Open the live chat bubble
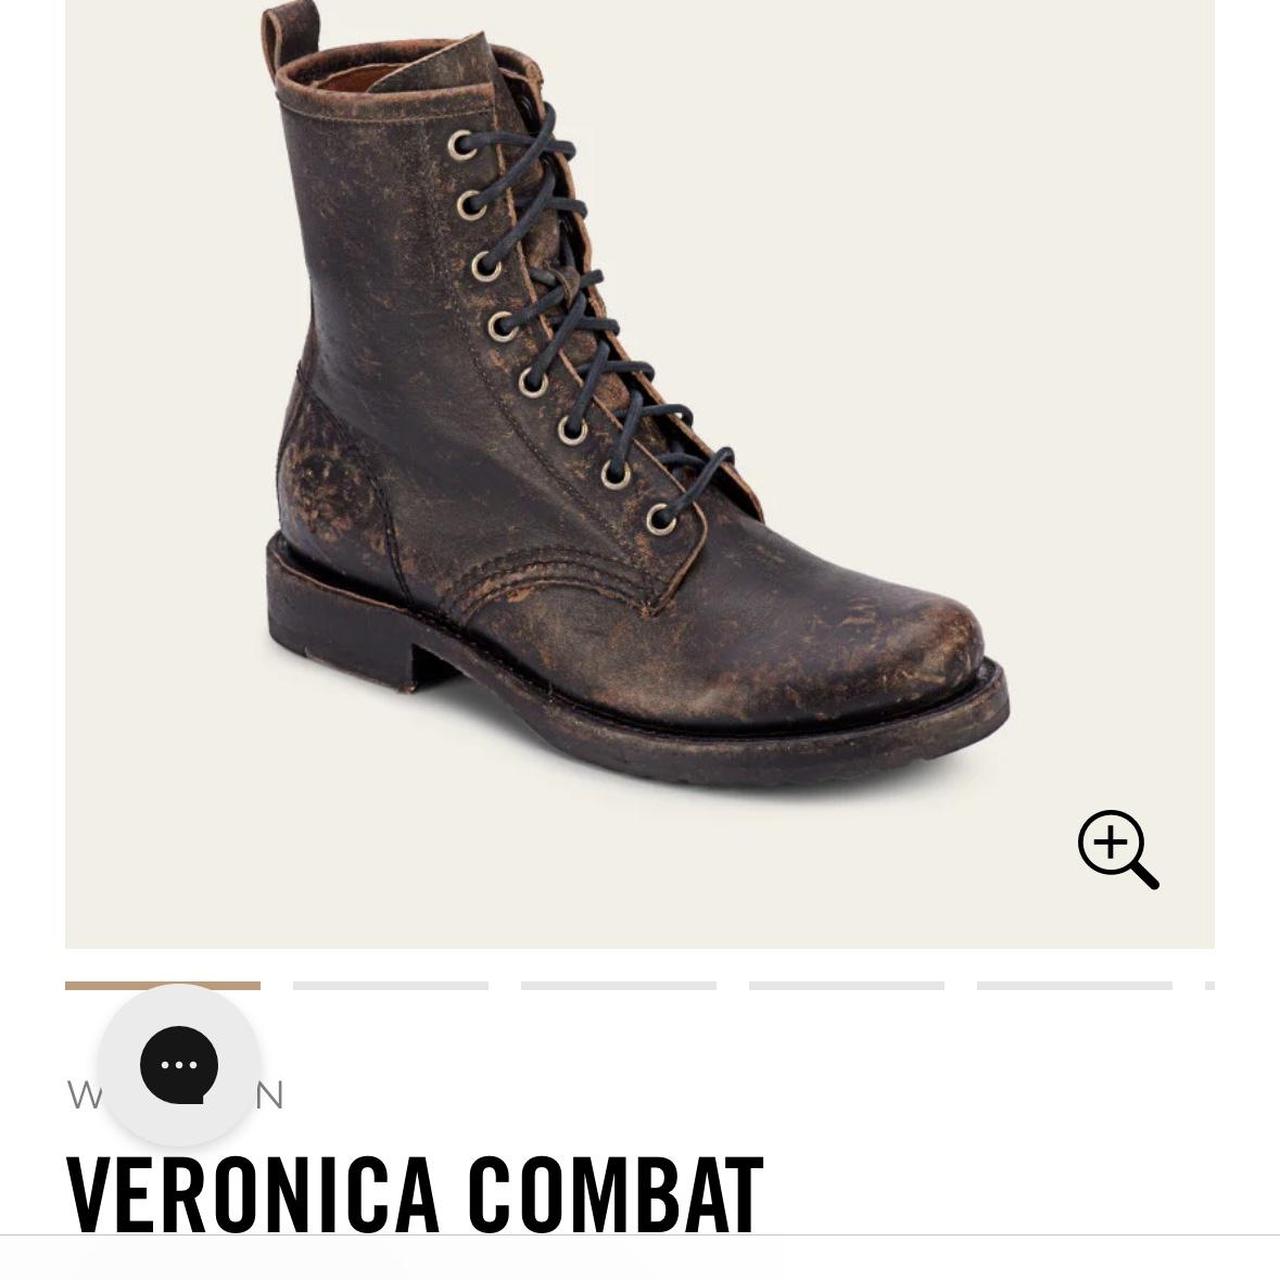The height and width of the screenshot is (1280, 1280). click(x=179, y=1065)
